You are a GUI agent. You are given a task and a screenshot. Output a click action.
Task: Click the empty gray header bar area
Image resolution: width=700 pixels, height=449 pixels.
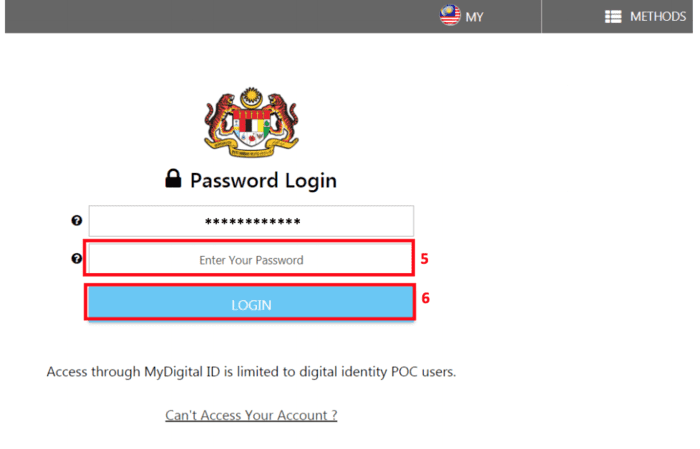(x=200, y=17)
